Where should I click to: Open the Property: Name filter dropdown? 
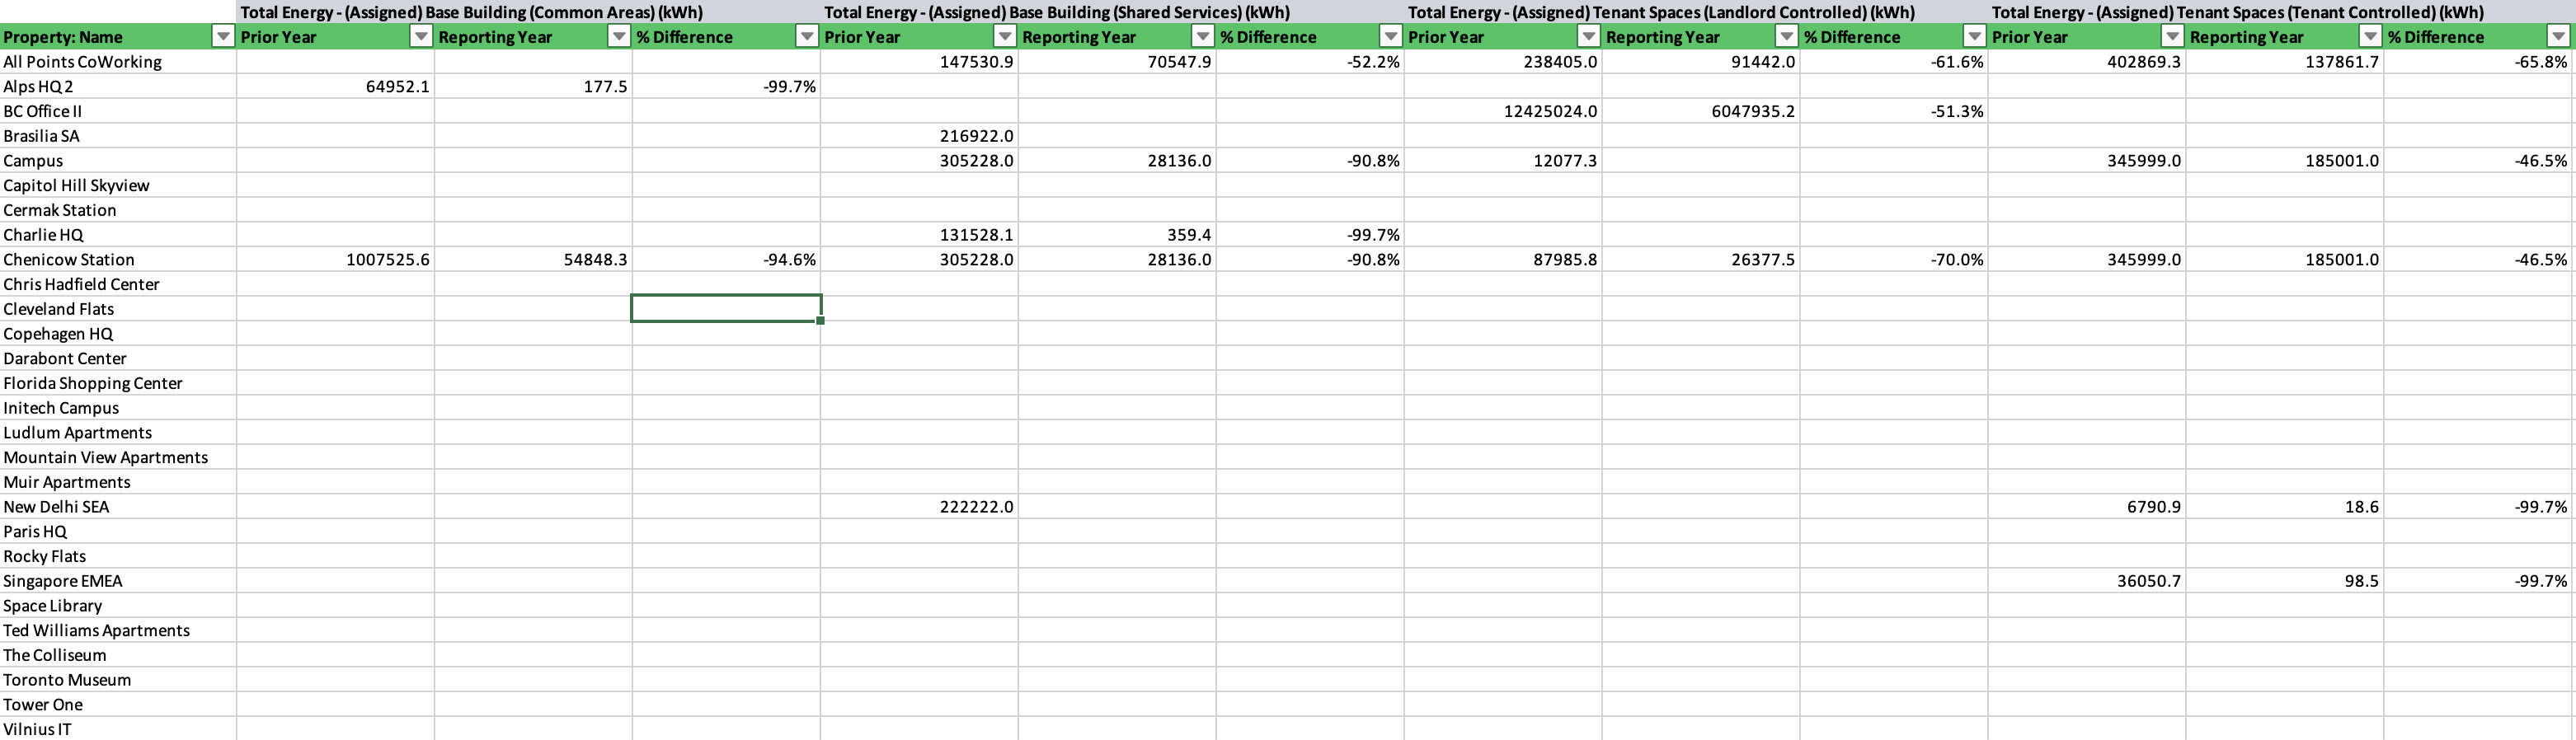pyautogui.click(x=223, y=37)
